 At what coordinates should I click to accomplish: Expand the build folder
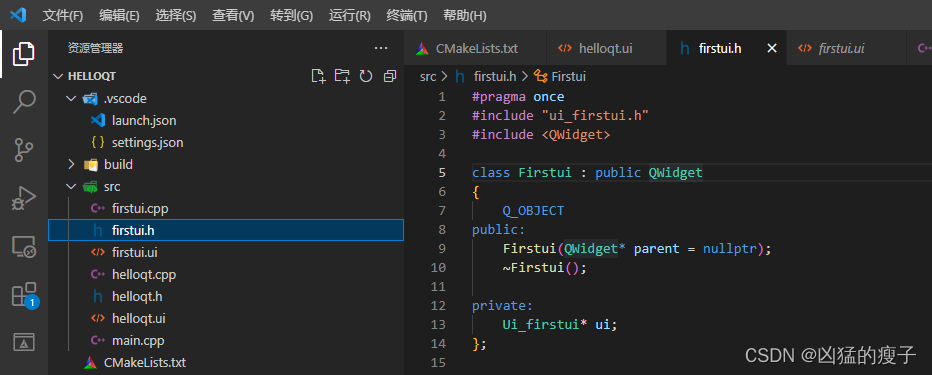[x=71, y=165]
